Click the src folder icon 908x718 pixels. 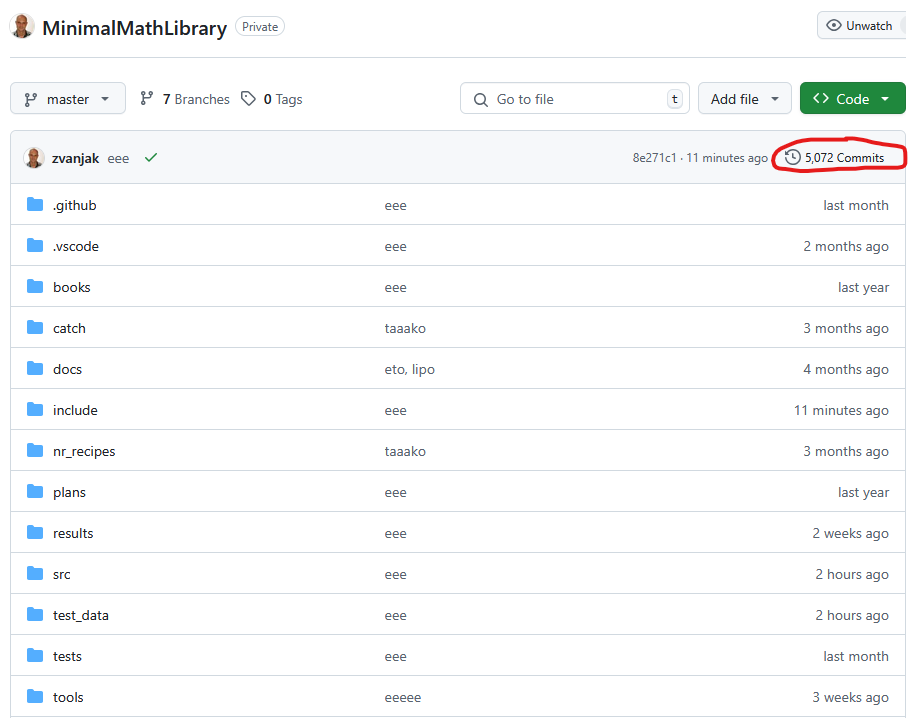(35, 574)
